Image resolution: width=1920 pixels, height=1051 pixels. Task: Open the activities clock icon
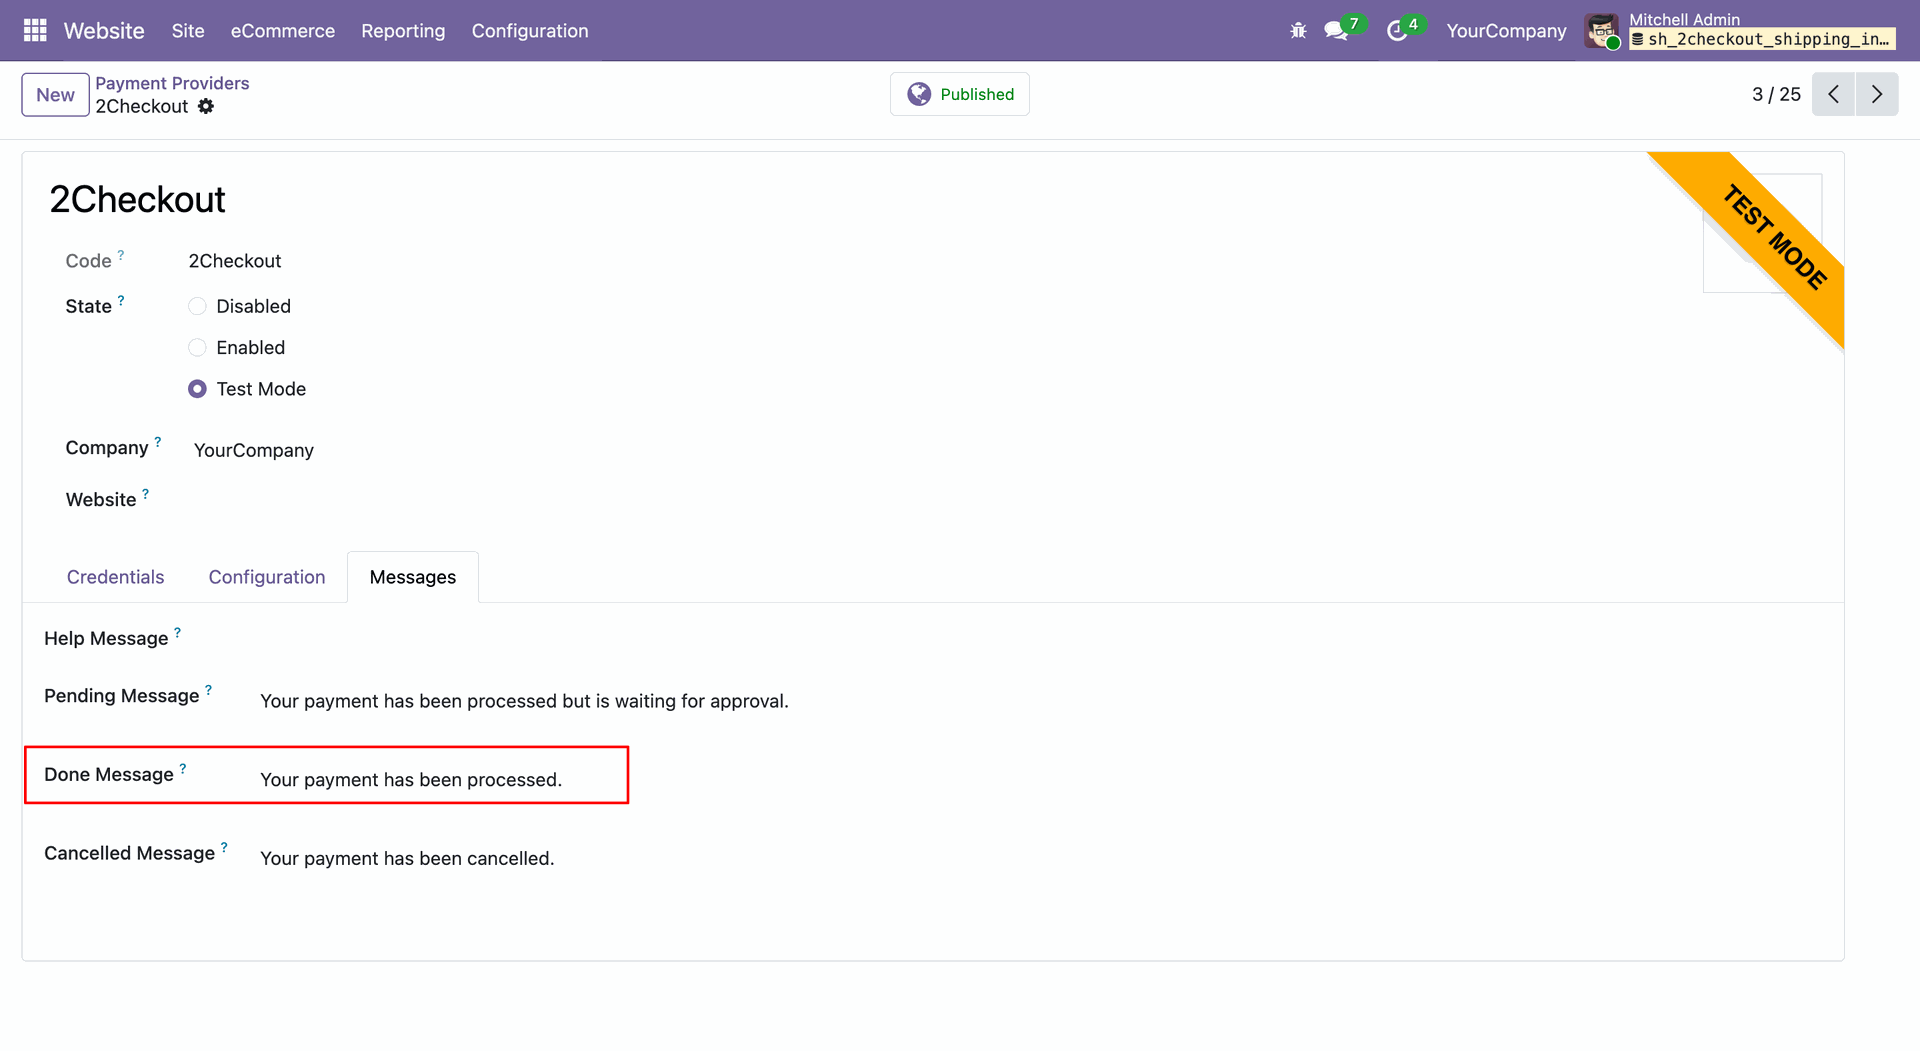(1397, 31)
